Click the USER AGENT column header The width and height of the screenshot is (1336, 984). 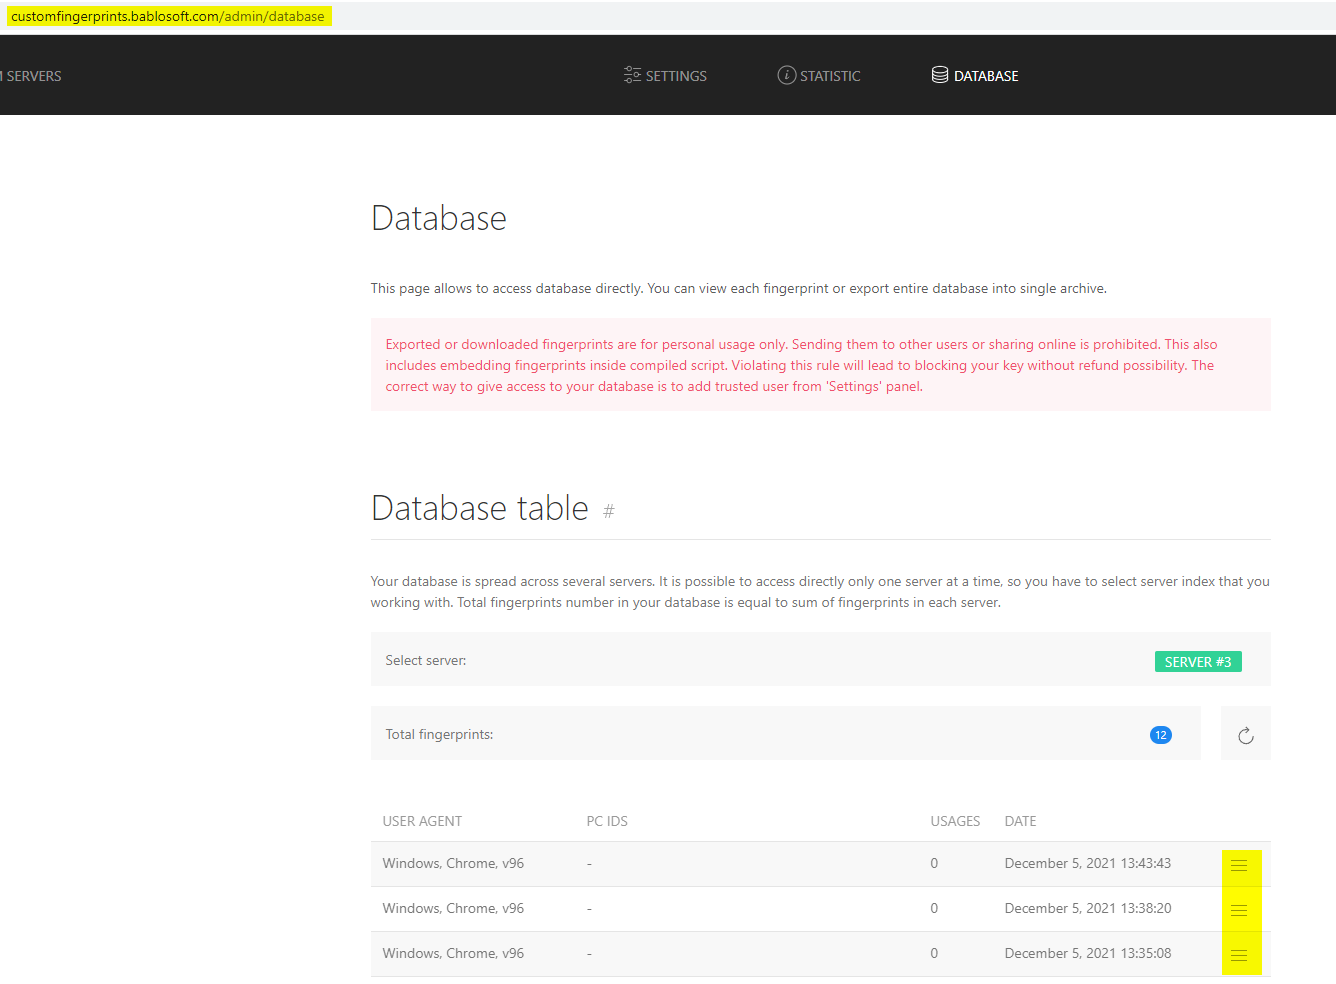[422, 821]
